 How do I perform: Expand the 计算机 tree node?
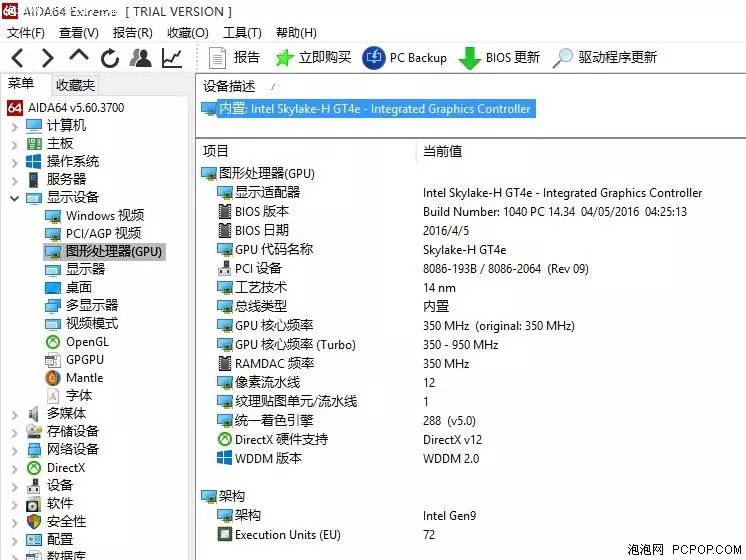coord(15,127)
